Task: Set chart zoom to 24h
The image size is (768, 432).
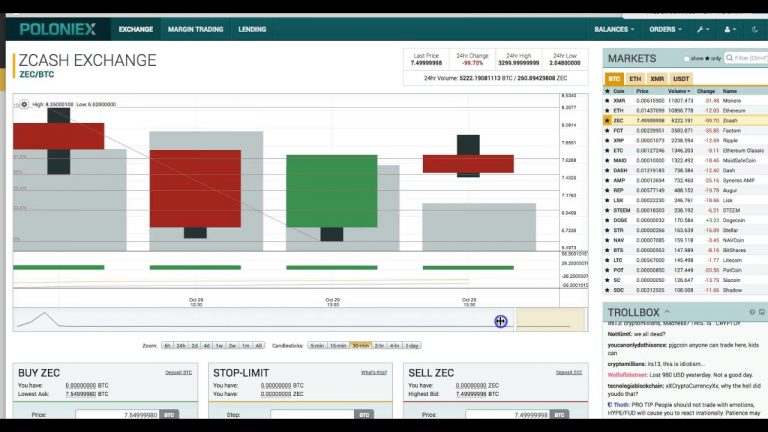Action: tap(181, 346)
